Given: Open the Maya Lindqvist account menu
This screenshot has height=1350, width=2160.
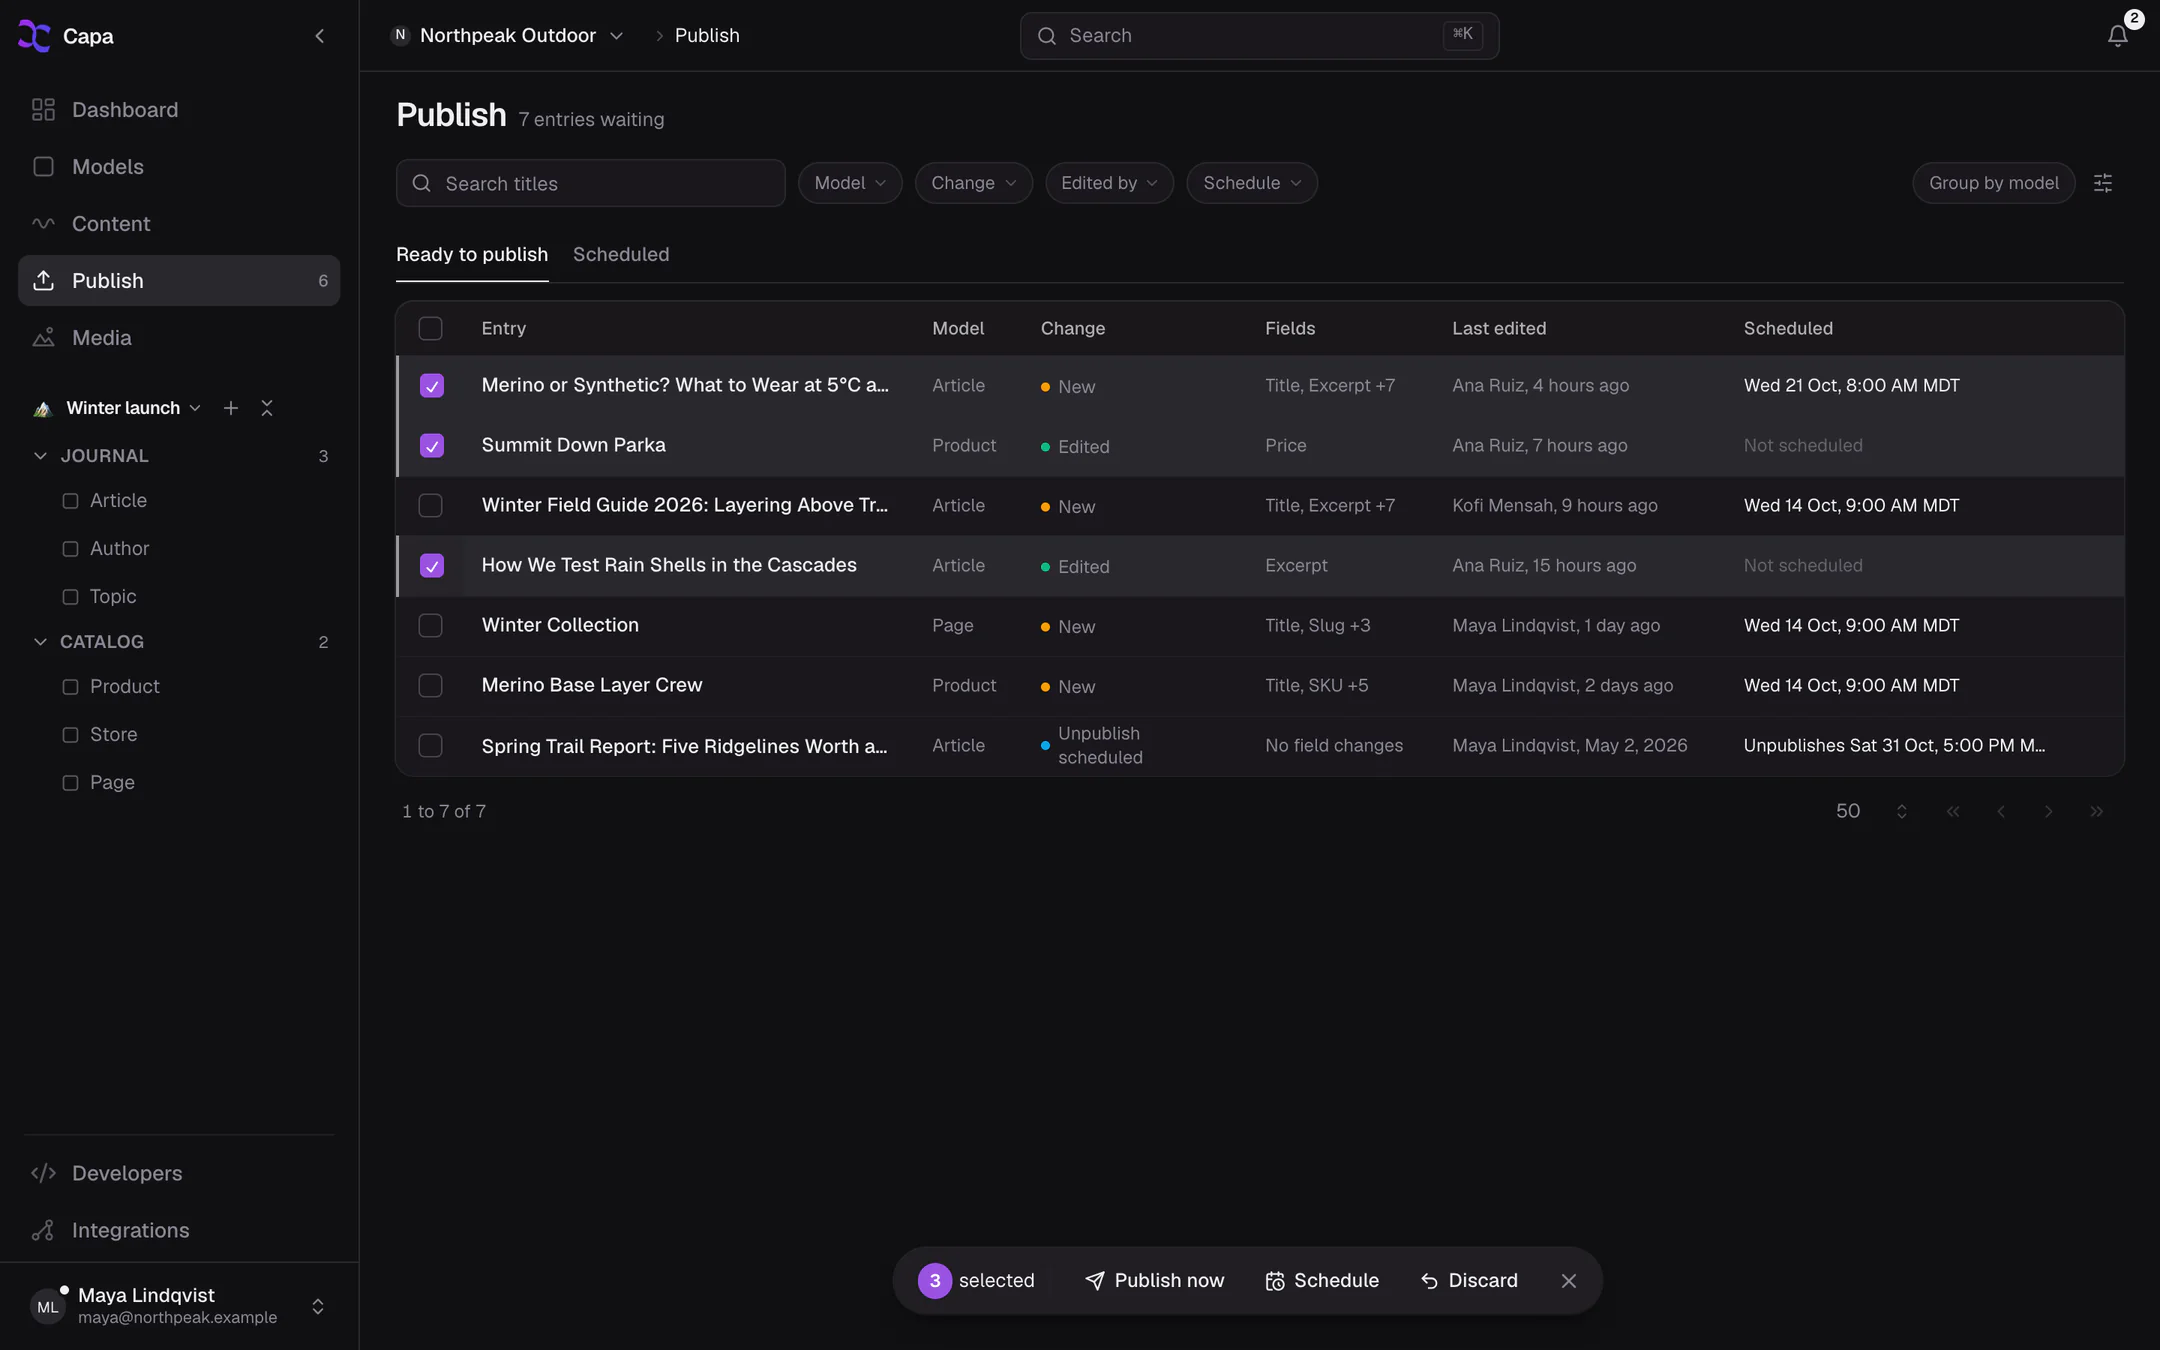Looking at the screenshot, I should click(x=179, y=1306).
